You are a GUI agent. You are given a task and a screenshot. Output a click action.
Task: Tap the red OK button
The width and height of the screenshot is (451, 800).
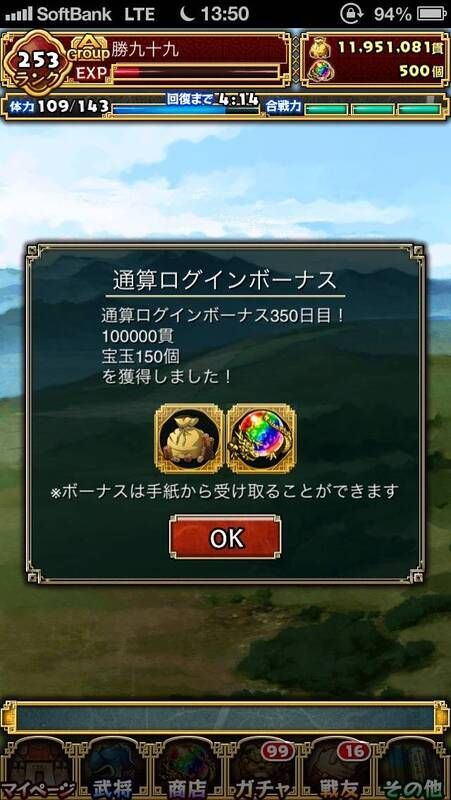[x=225, y=537]
